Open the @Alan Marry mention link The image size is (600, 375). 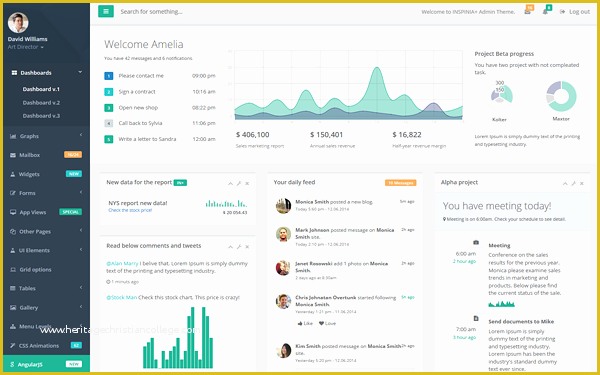pyautogui.click(x=122, y=264)
